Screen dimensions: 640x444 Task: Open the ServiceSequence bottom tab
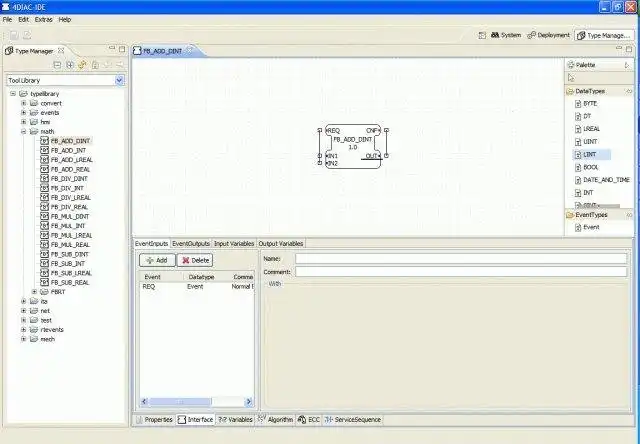[x=353, y=420]
